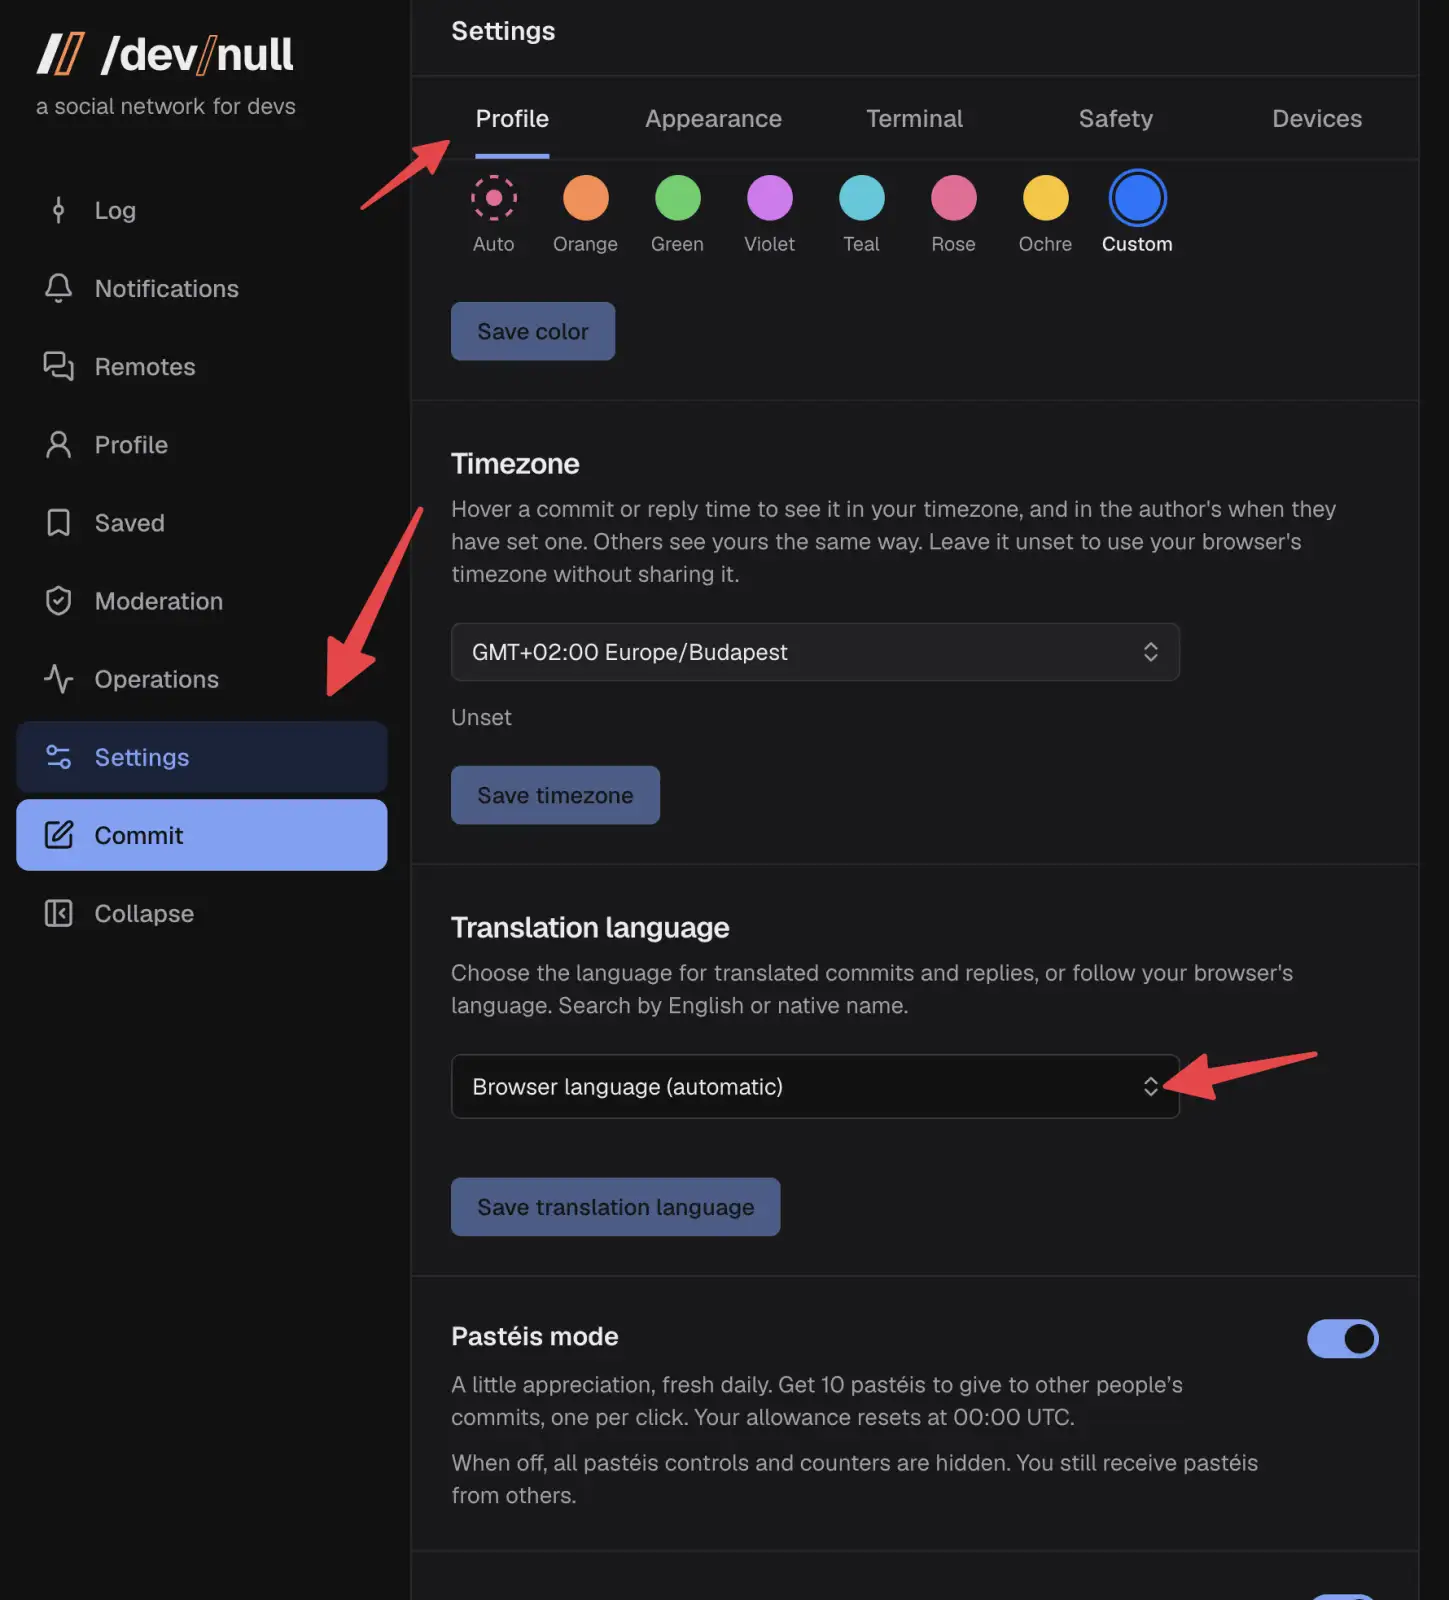Screen dimensions: 1449x1600
Task: Open the GMT+02:00 Europe/Budapest timezone dropdown
Action: coord(815,652)
